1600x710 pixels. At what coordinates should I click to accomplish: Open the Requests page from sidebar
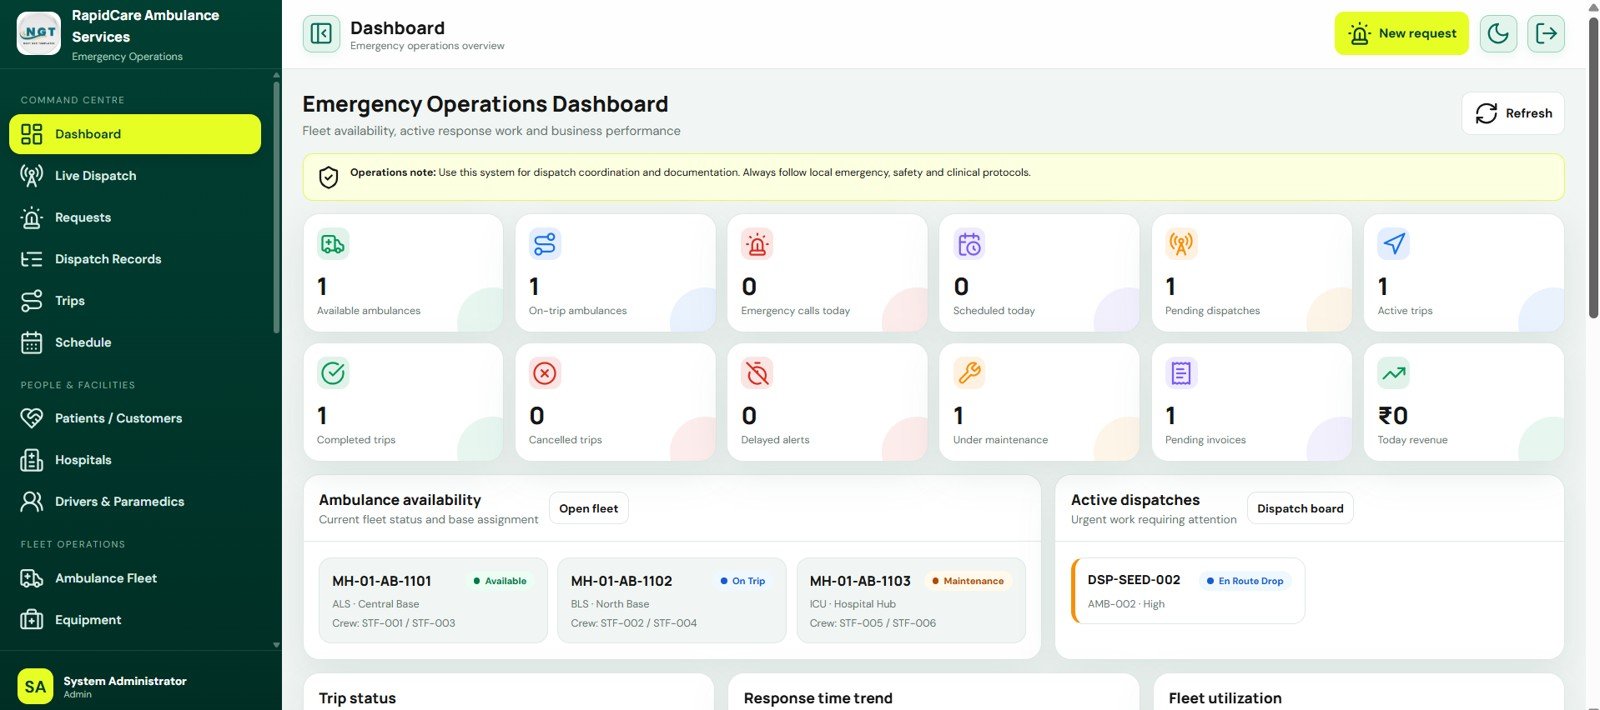[135, 217]
